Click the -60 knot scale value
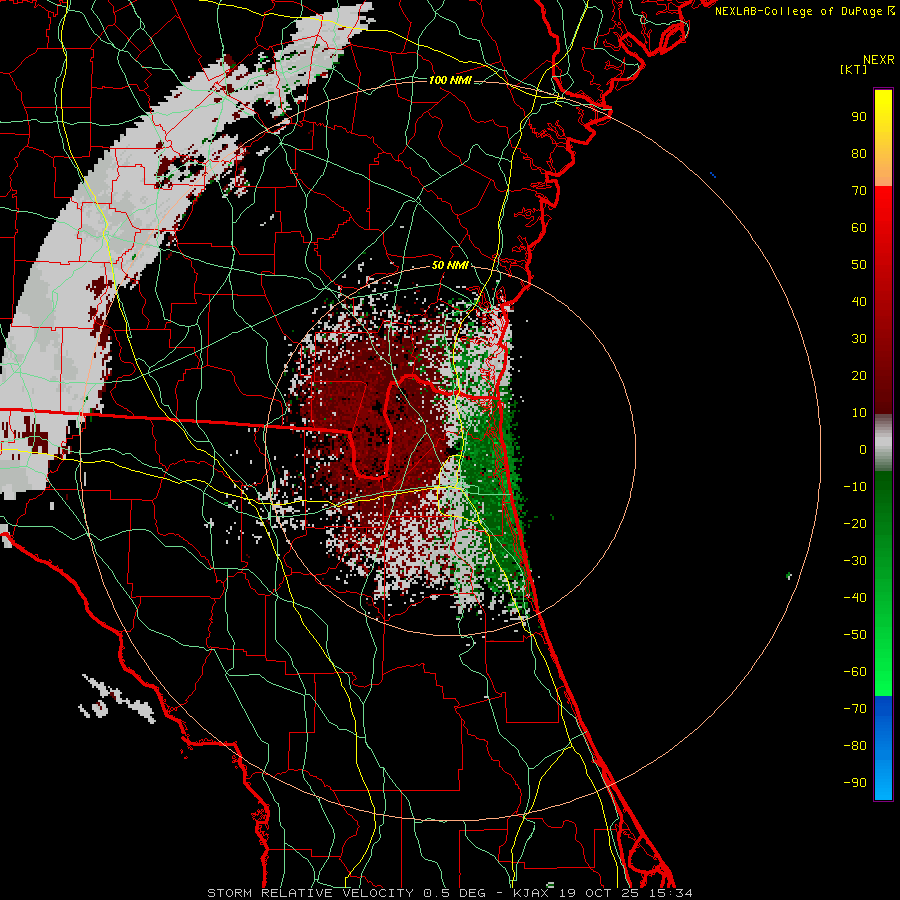Image resolution: width=900 pixels, height=900 pixels. point(855,672)
